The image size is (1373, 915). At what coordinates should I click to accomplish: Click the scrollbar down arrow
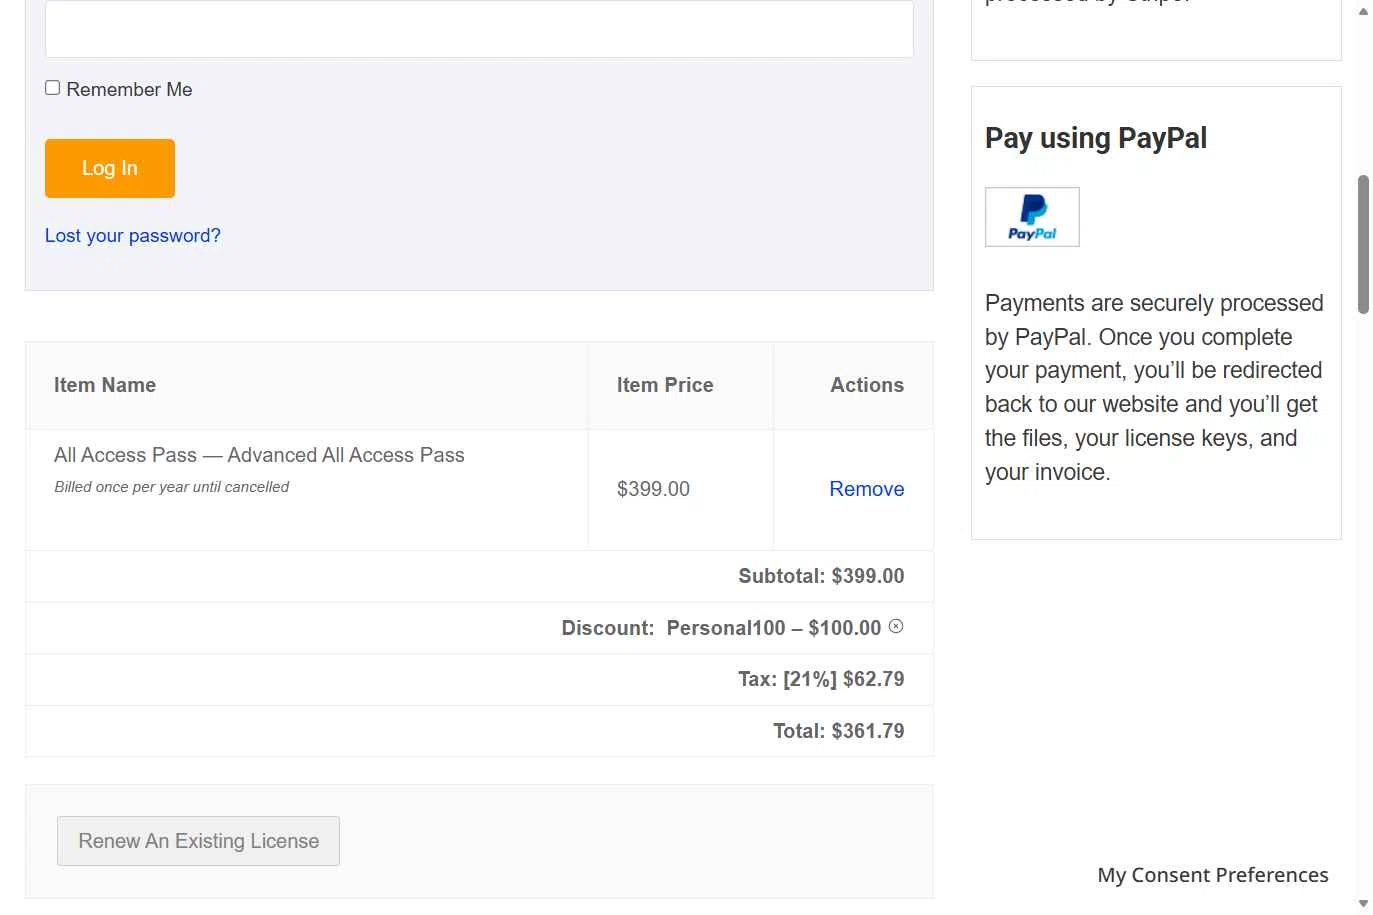[1363, 904]
